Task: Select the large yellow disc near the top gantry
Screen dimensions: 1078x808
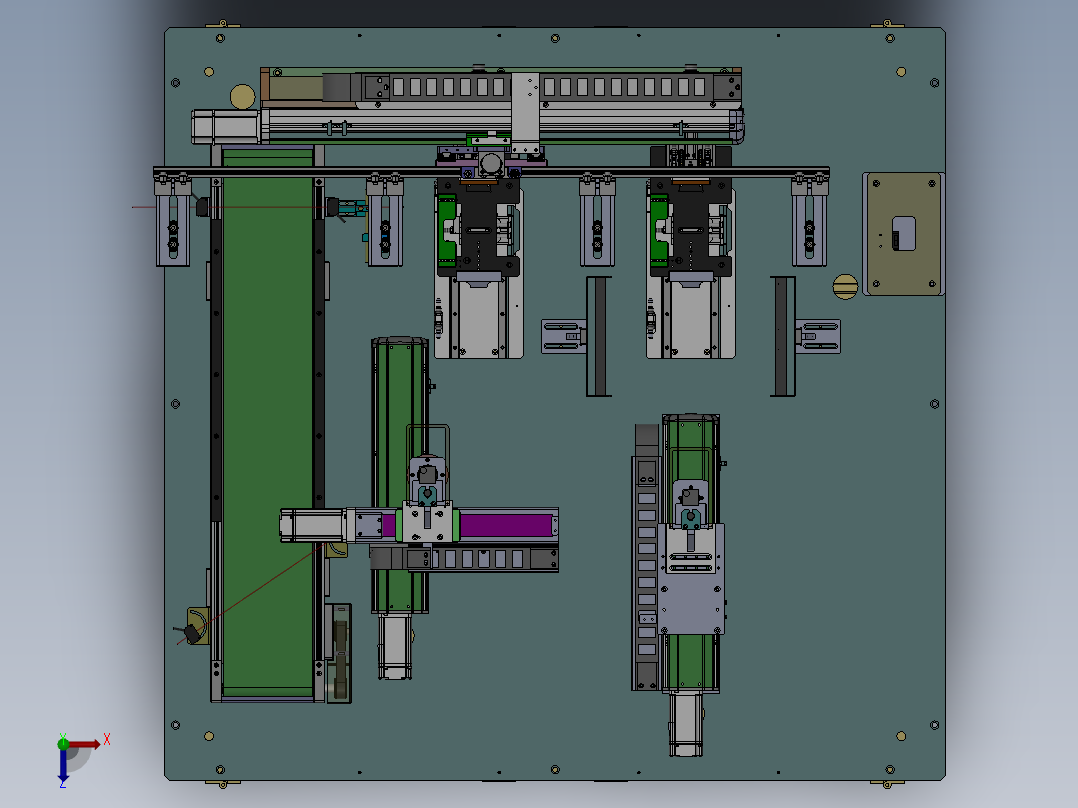Action: tap(242, 97)
